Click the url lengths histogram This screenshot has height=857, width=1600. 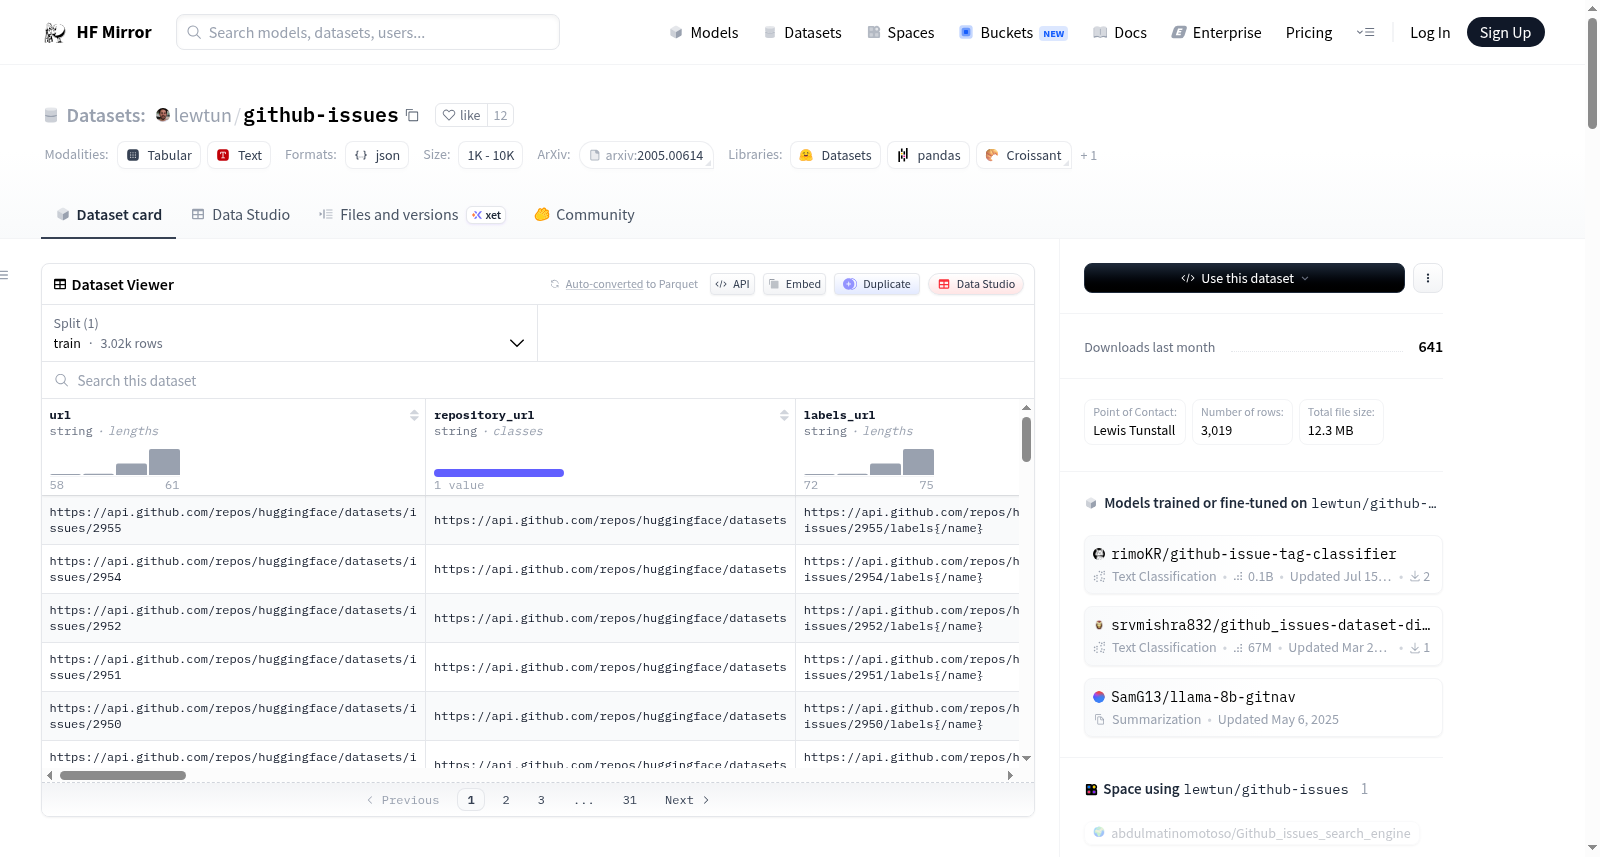coord(115,461)
